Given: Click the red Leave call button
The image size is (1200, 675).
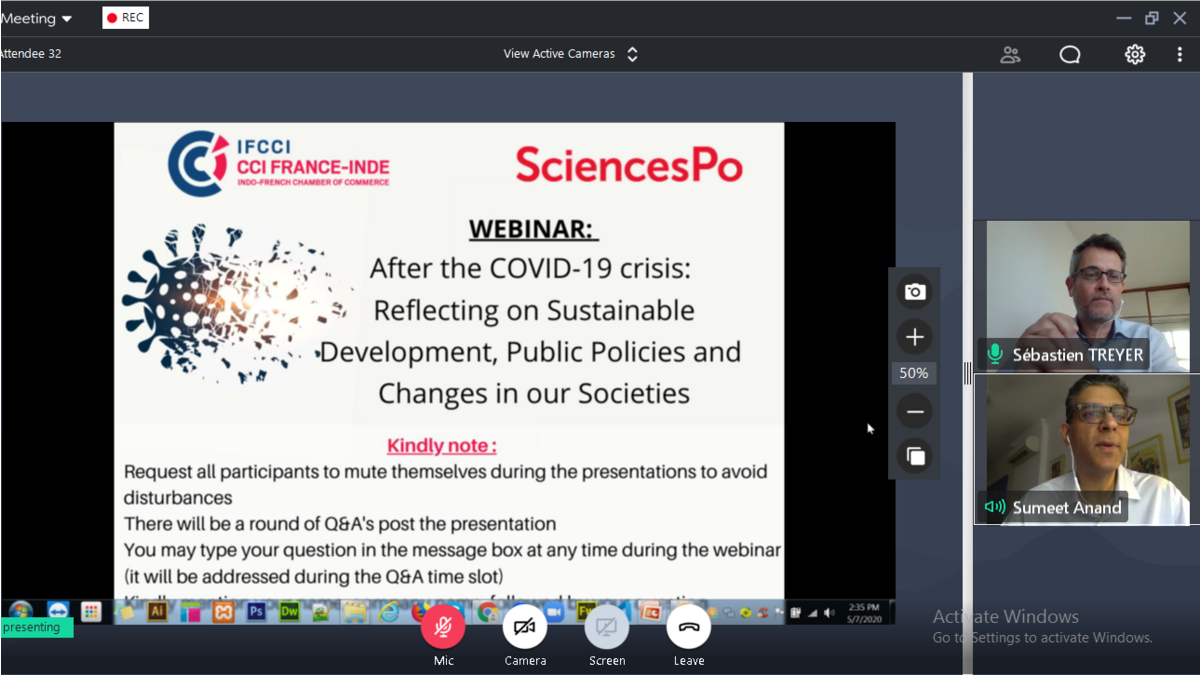Looking at the screenshot, I should tap(689, 628).
